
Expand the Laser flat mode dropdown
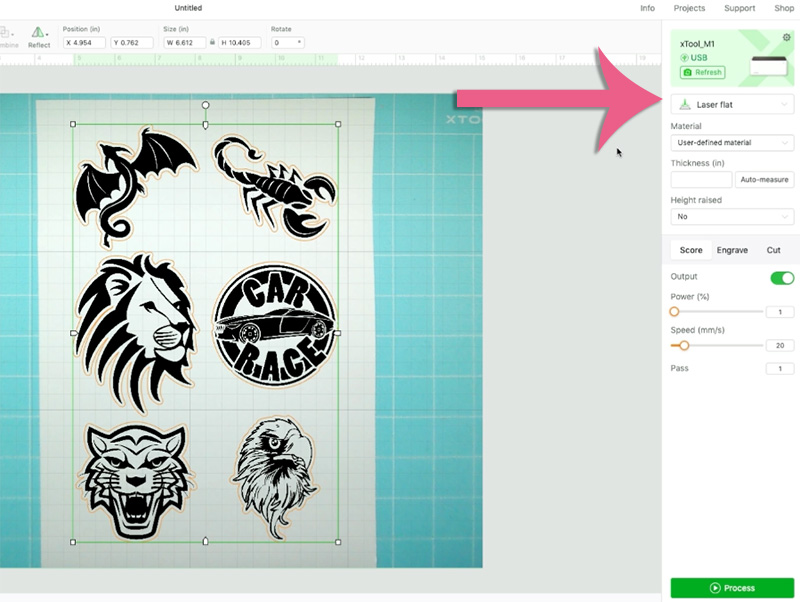(732, 104)
